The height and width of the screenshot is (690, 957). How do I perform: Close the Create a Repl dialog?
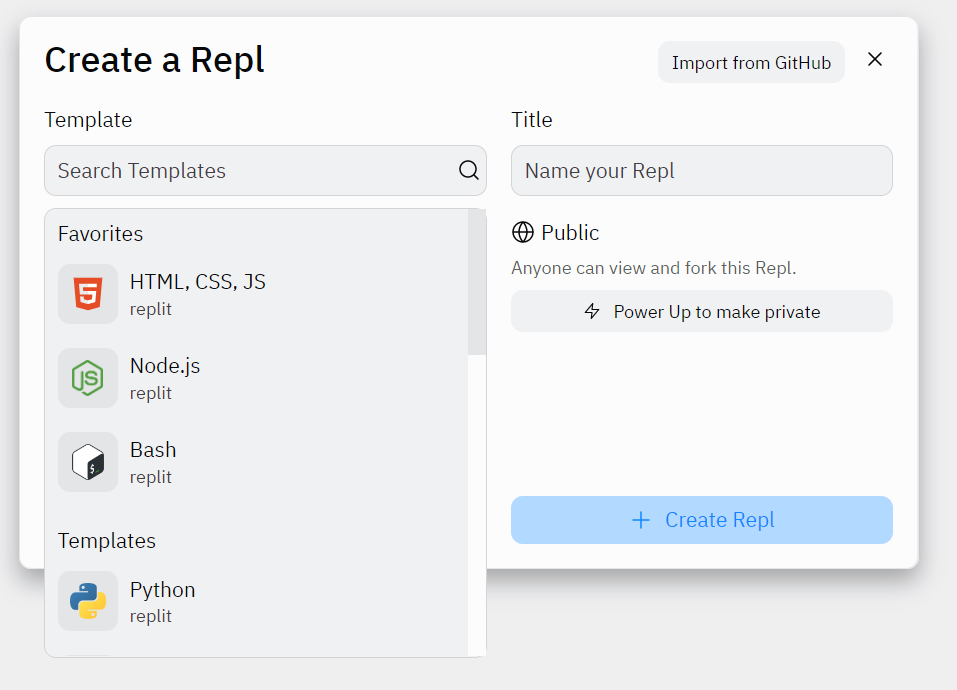coord(875,59)
